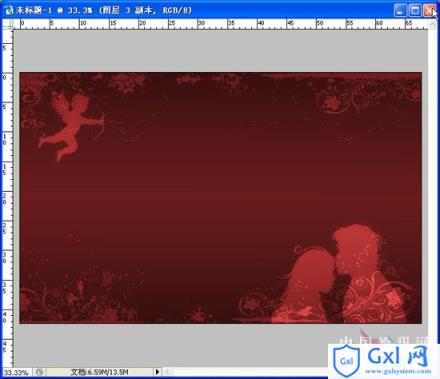Click the horizontal scrollbar left arrow

(168, 372)
